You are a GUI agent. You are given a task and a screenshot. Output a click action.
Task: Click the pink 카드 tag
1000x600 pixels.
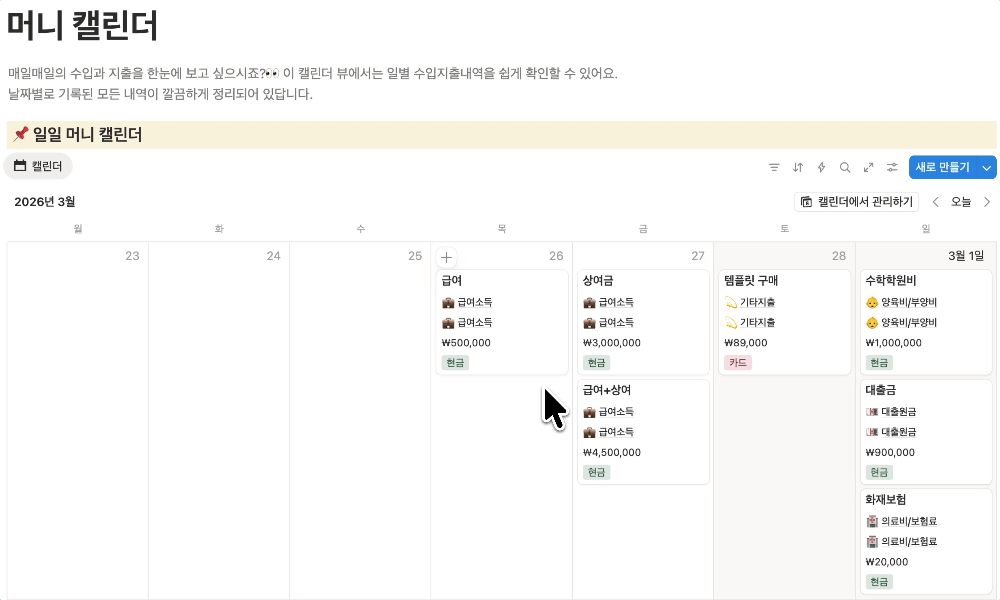[738, 362]
